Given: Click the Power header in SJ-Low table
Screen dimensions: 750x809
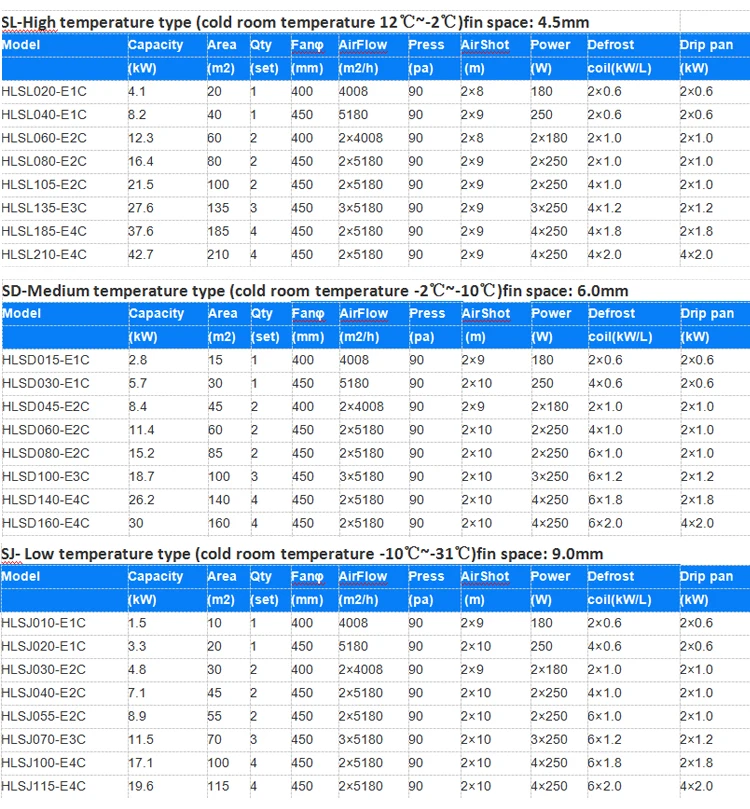Looking at the screenshot, I should [x=551, y=576].
